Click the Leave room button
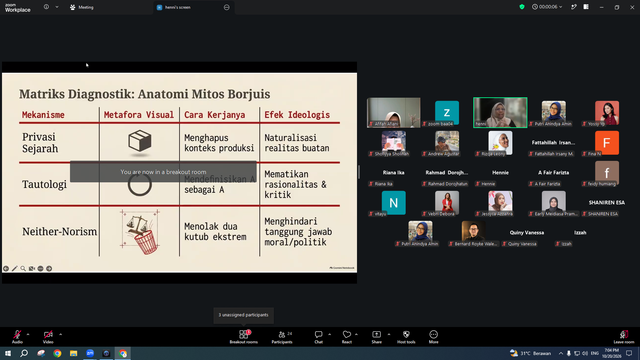This screenshot has height=360, width=640. pos(624,337)
